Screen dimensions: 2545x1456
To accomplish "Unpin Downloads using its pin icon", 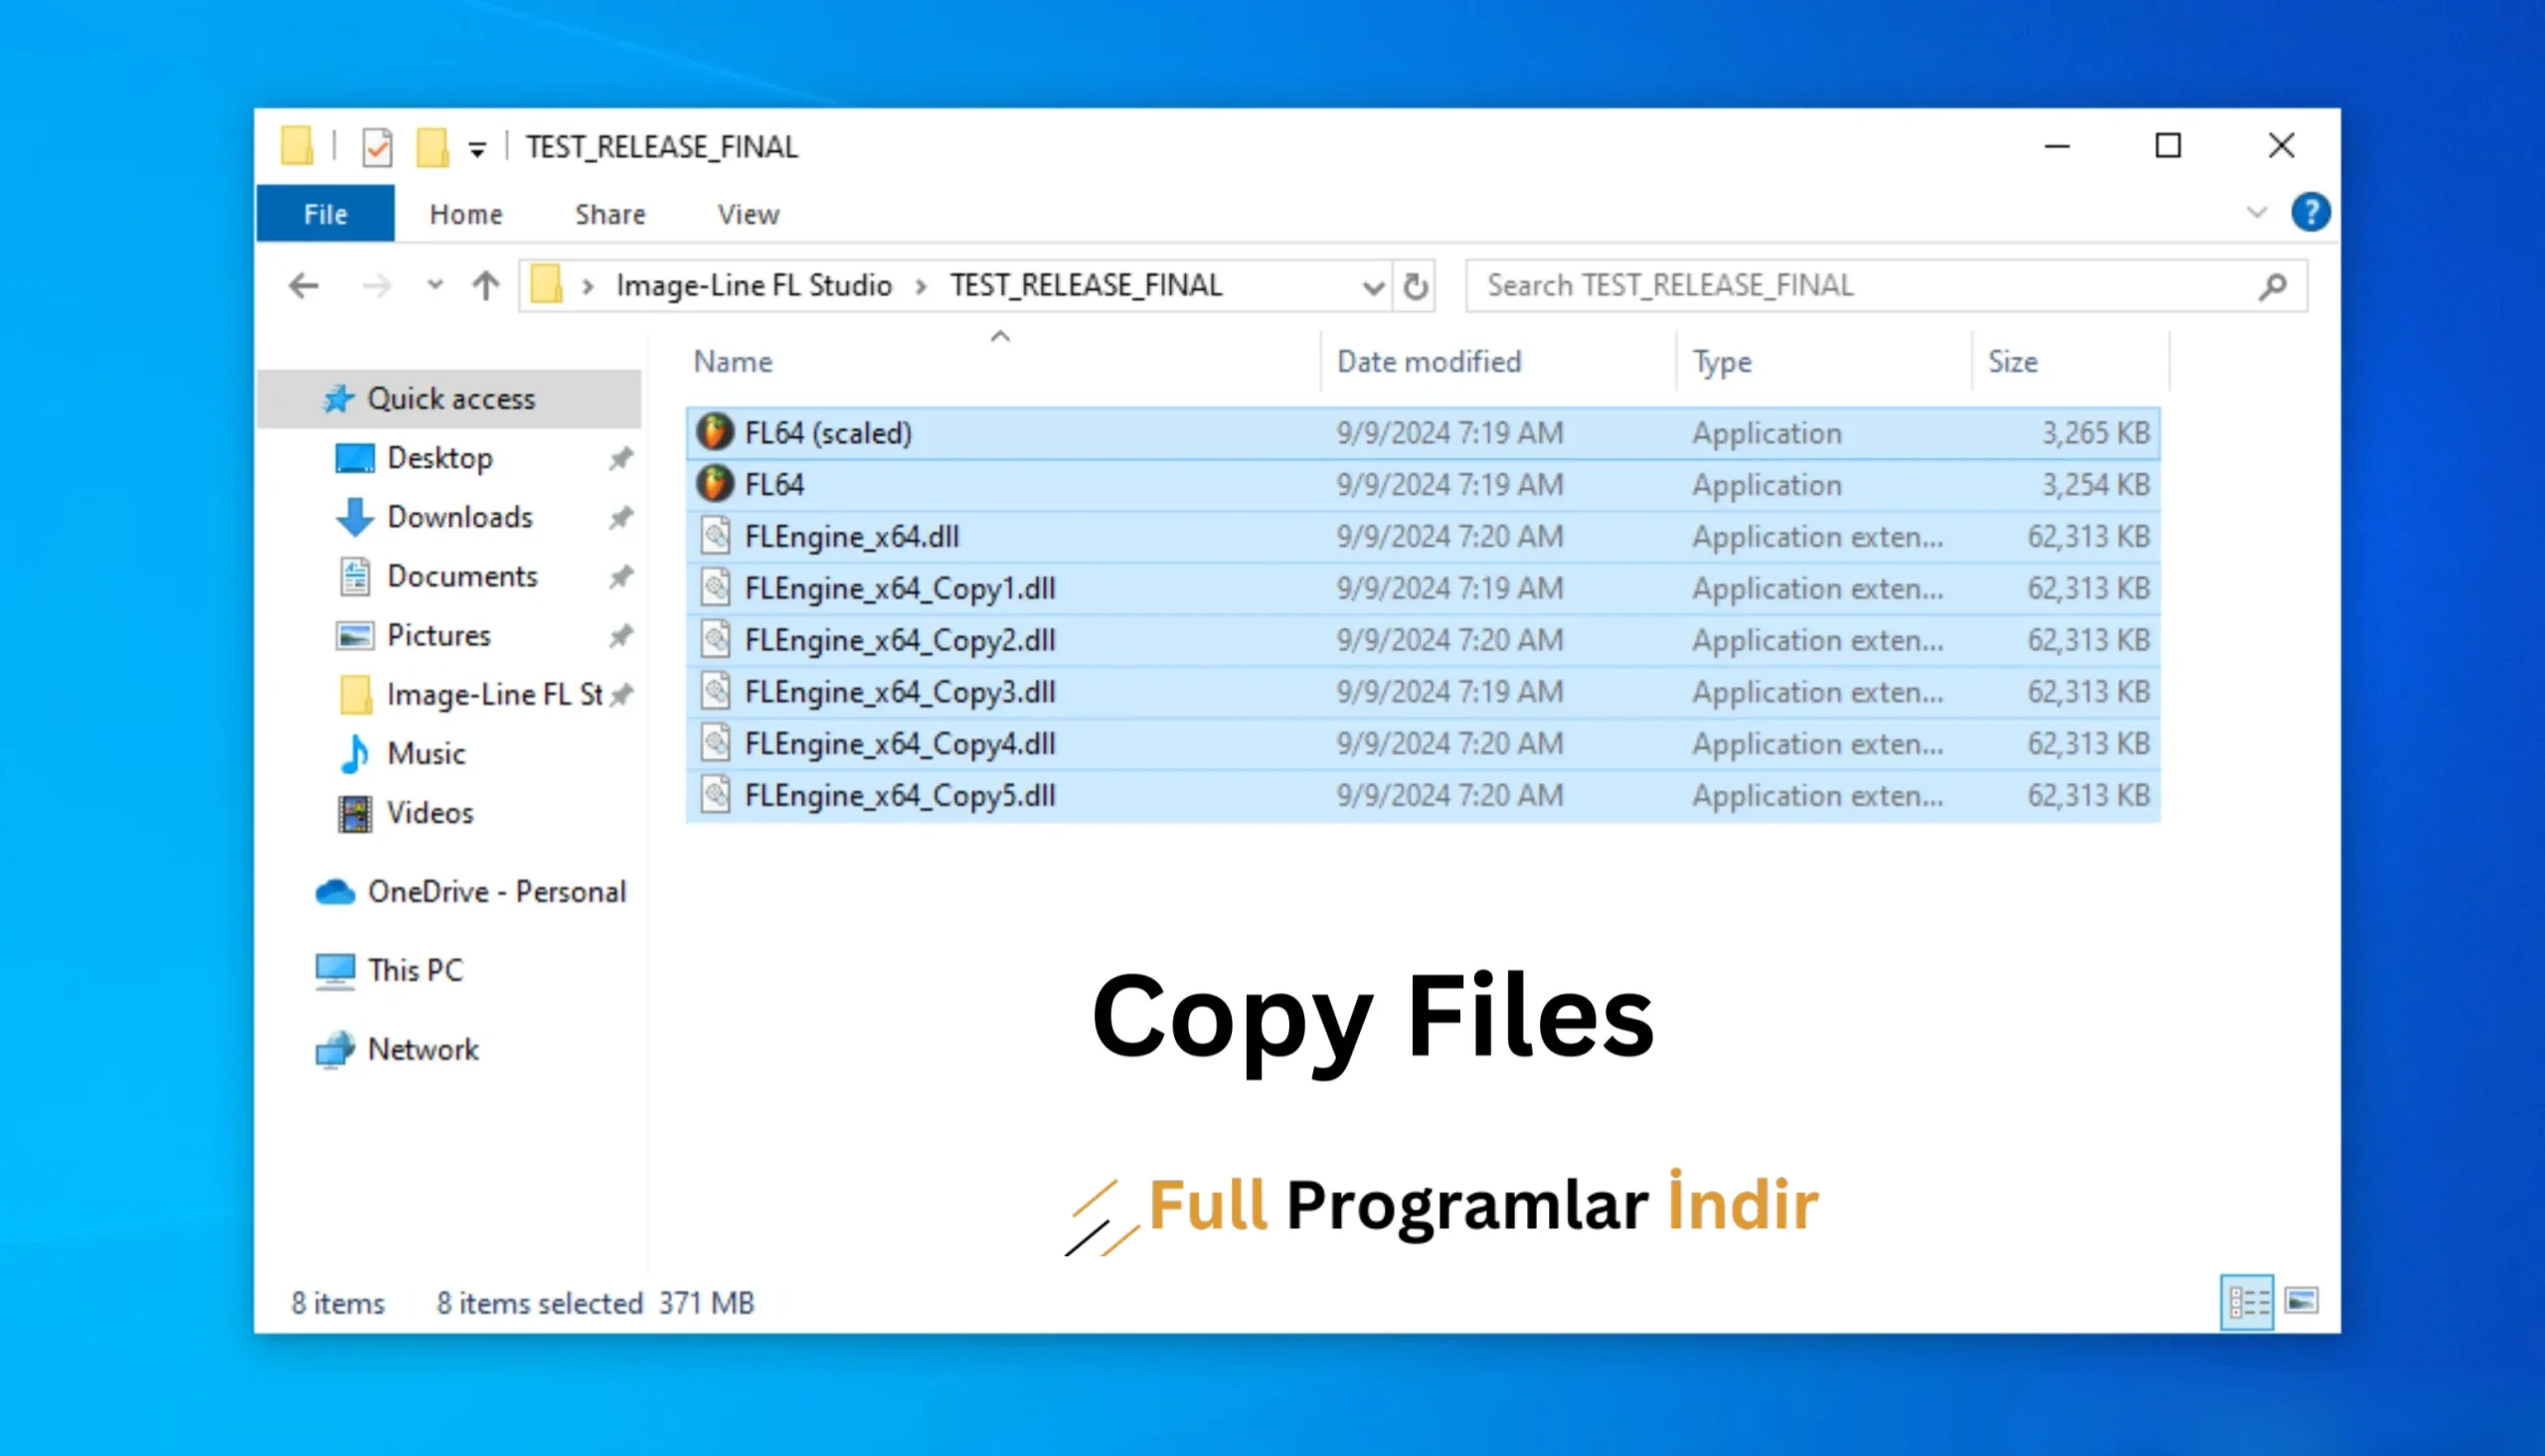I will pos(621,518).
